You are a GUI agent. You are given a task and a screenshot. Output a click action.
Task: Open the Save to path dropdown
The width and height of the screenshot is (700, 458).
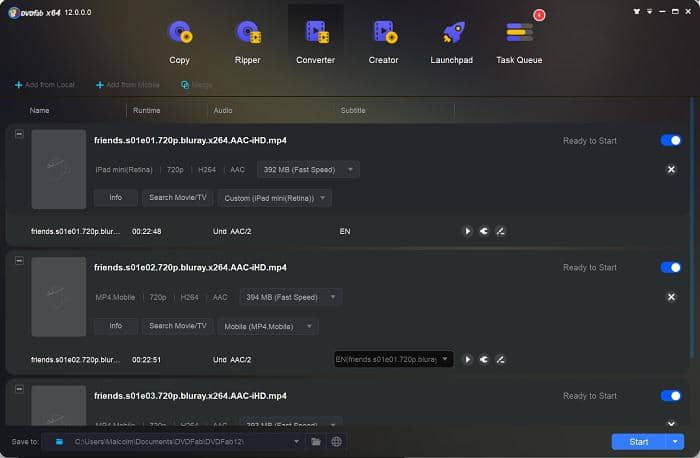[296, 441]
